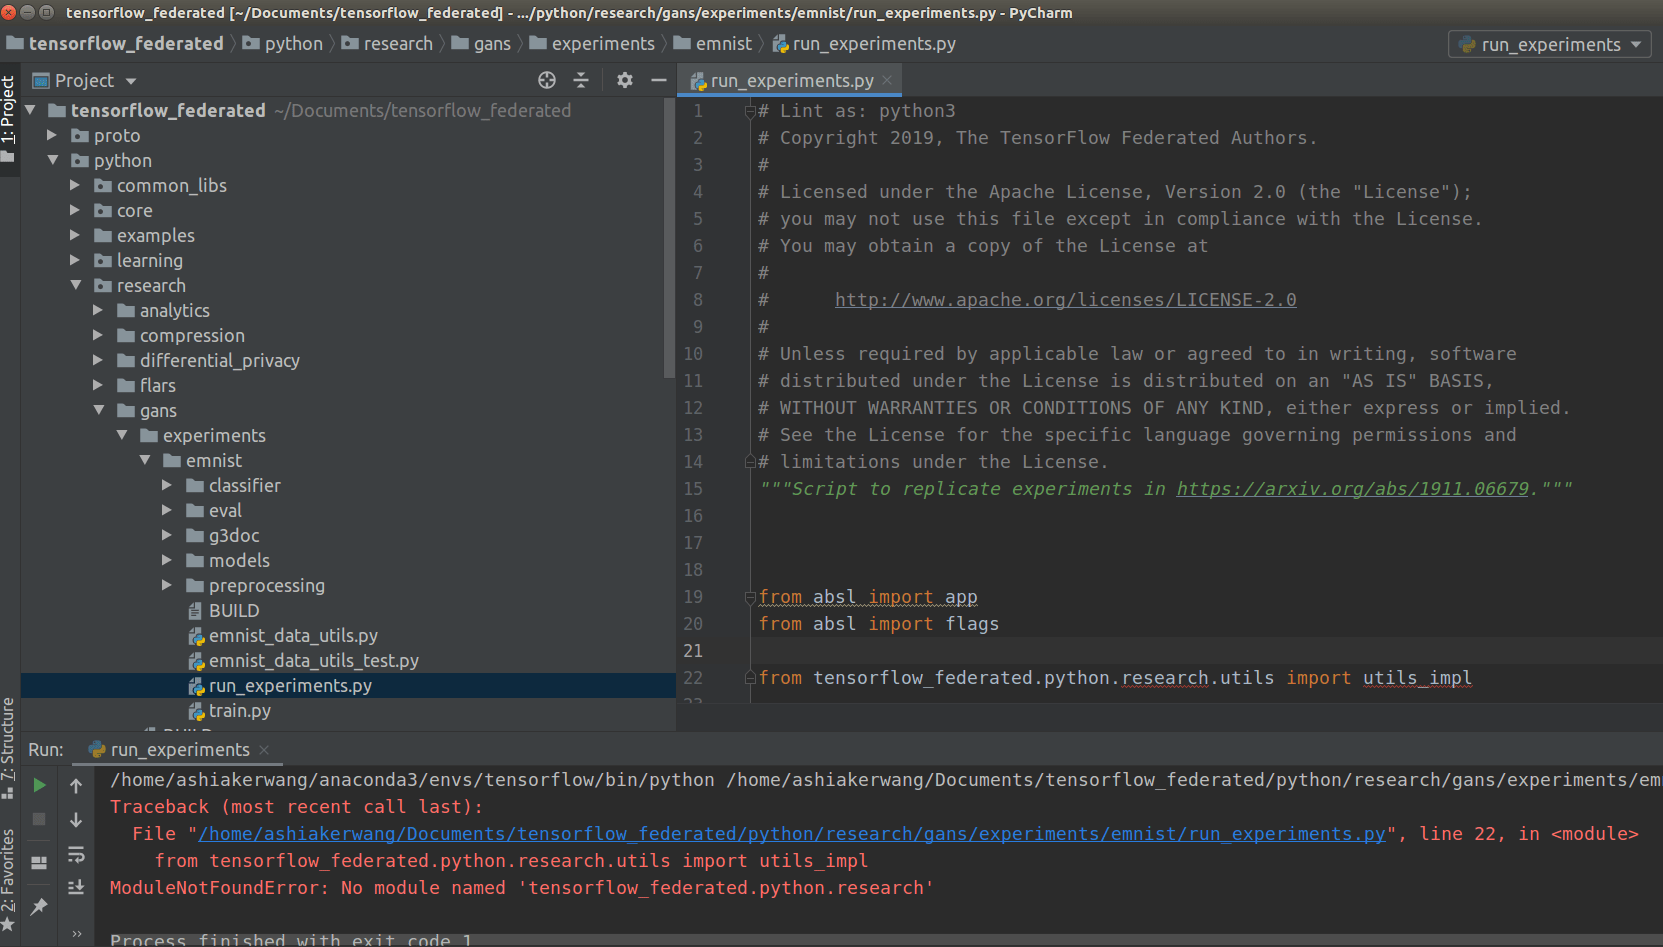Open Project panel settings gear

(x=625, y=80)
